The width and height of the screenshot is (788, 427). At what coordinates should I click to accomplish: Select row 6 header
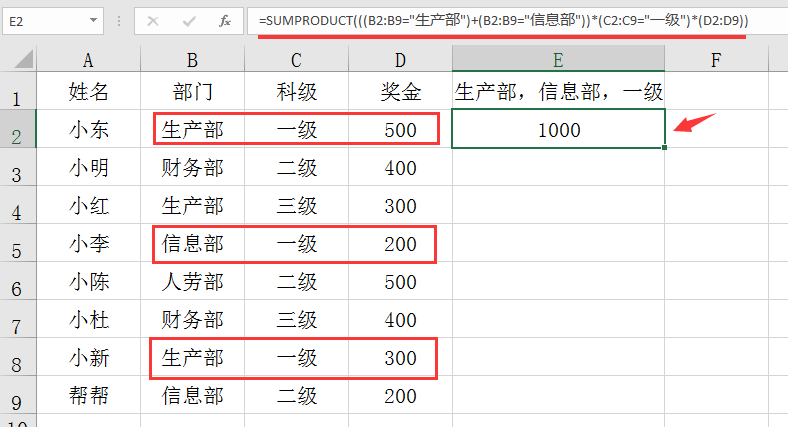[18, 281]
